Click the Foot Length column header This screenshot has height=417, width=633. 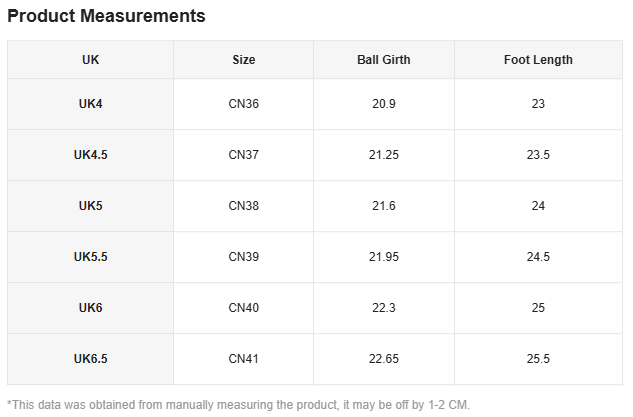coord(538,60)
